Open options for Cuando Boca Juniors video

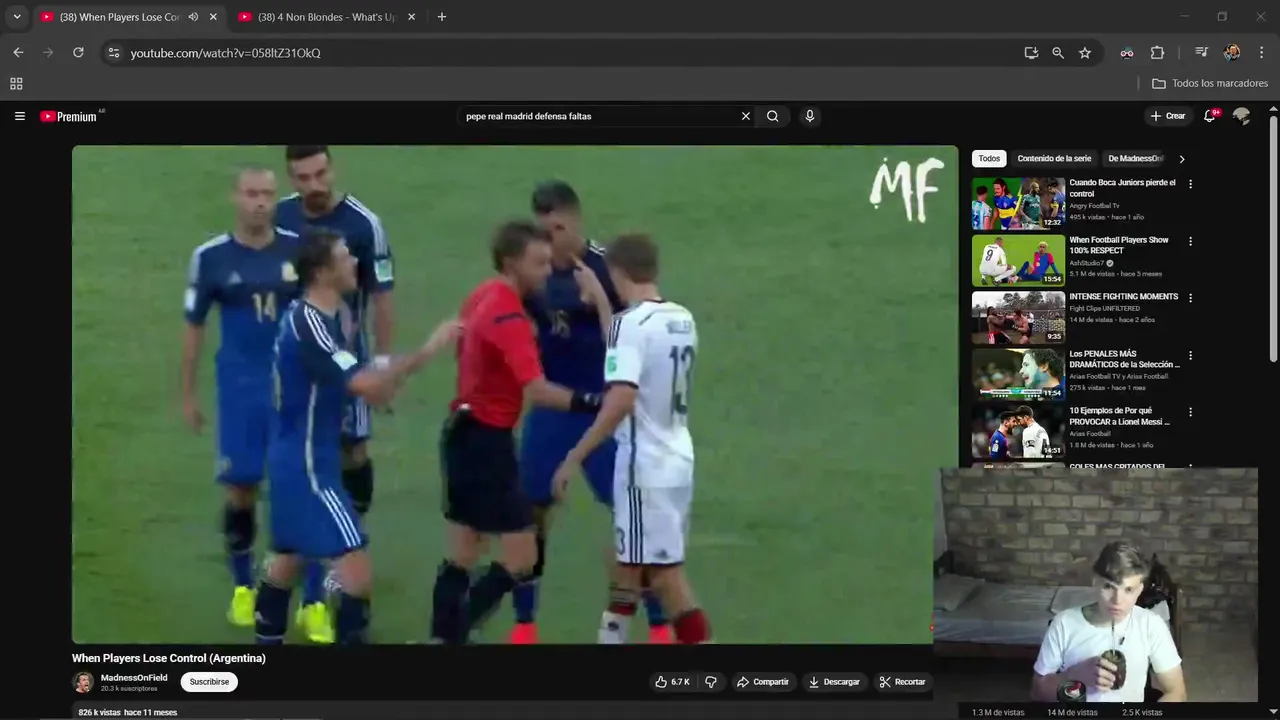point(1190,184)
